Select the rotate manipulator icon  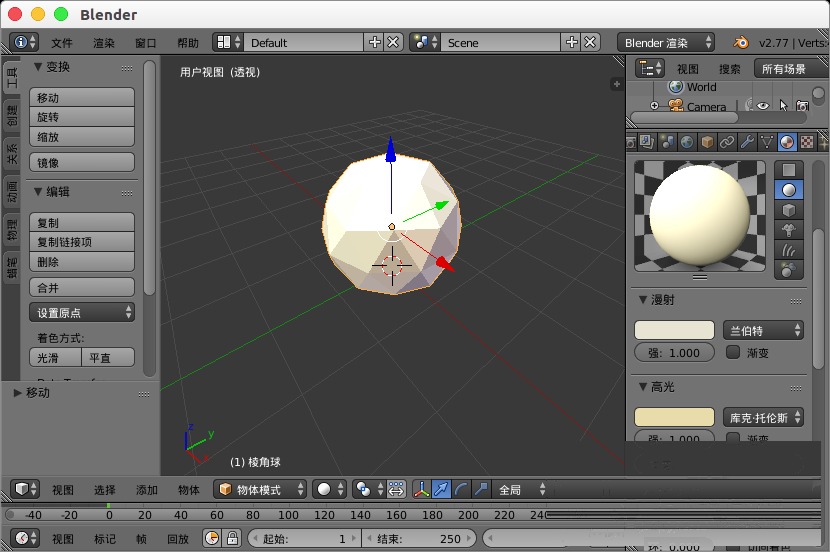click(x=461, y=489)
